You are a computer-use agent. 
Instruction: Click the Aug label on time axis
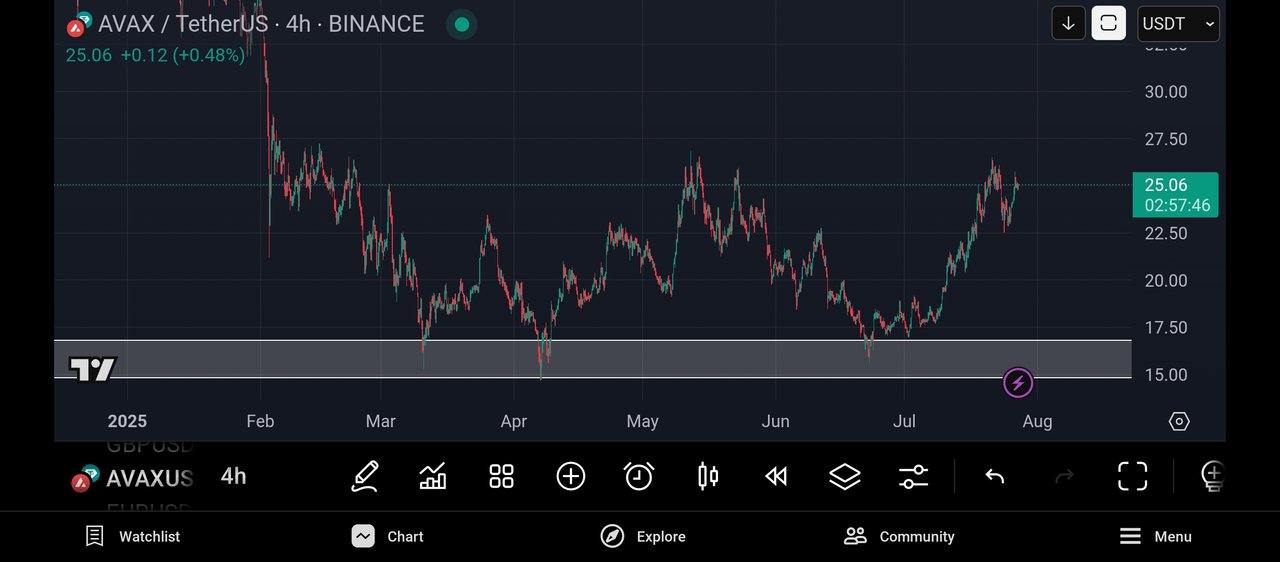click(x=1037, y=421)
